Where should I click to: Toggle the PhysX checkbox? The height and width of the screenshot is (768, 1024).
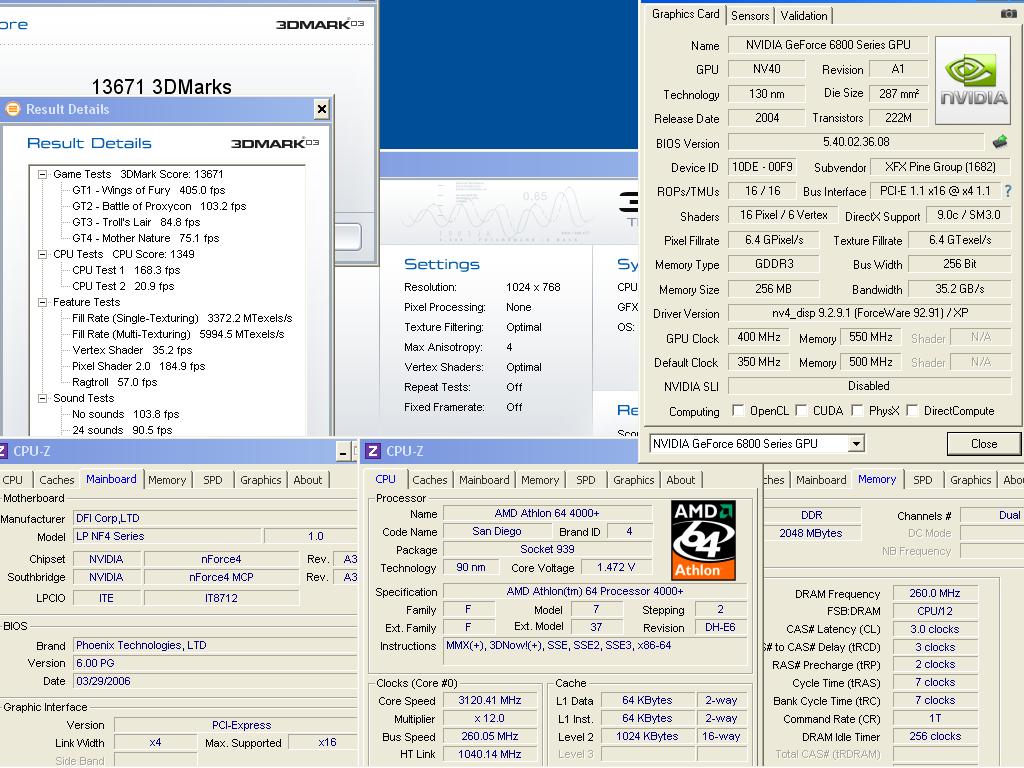857,410
